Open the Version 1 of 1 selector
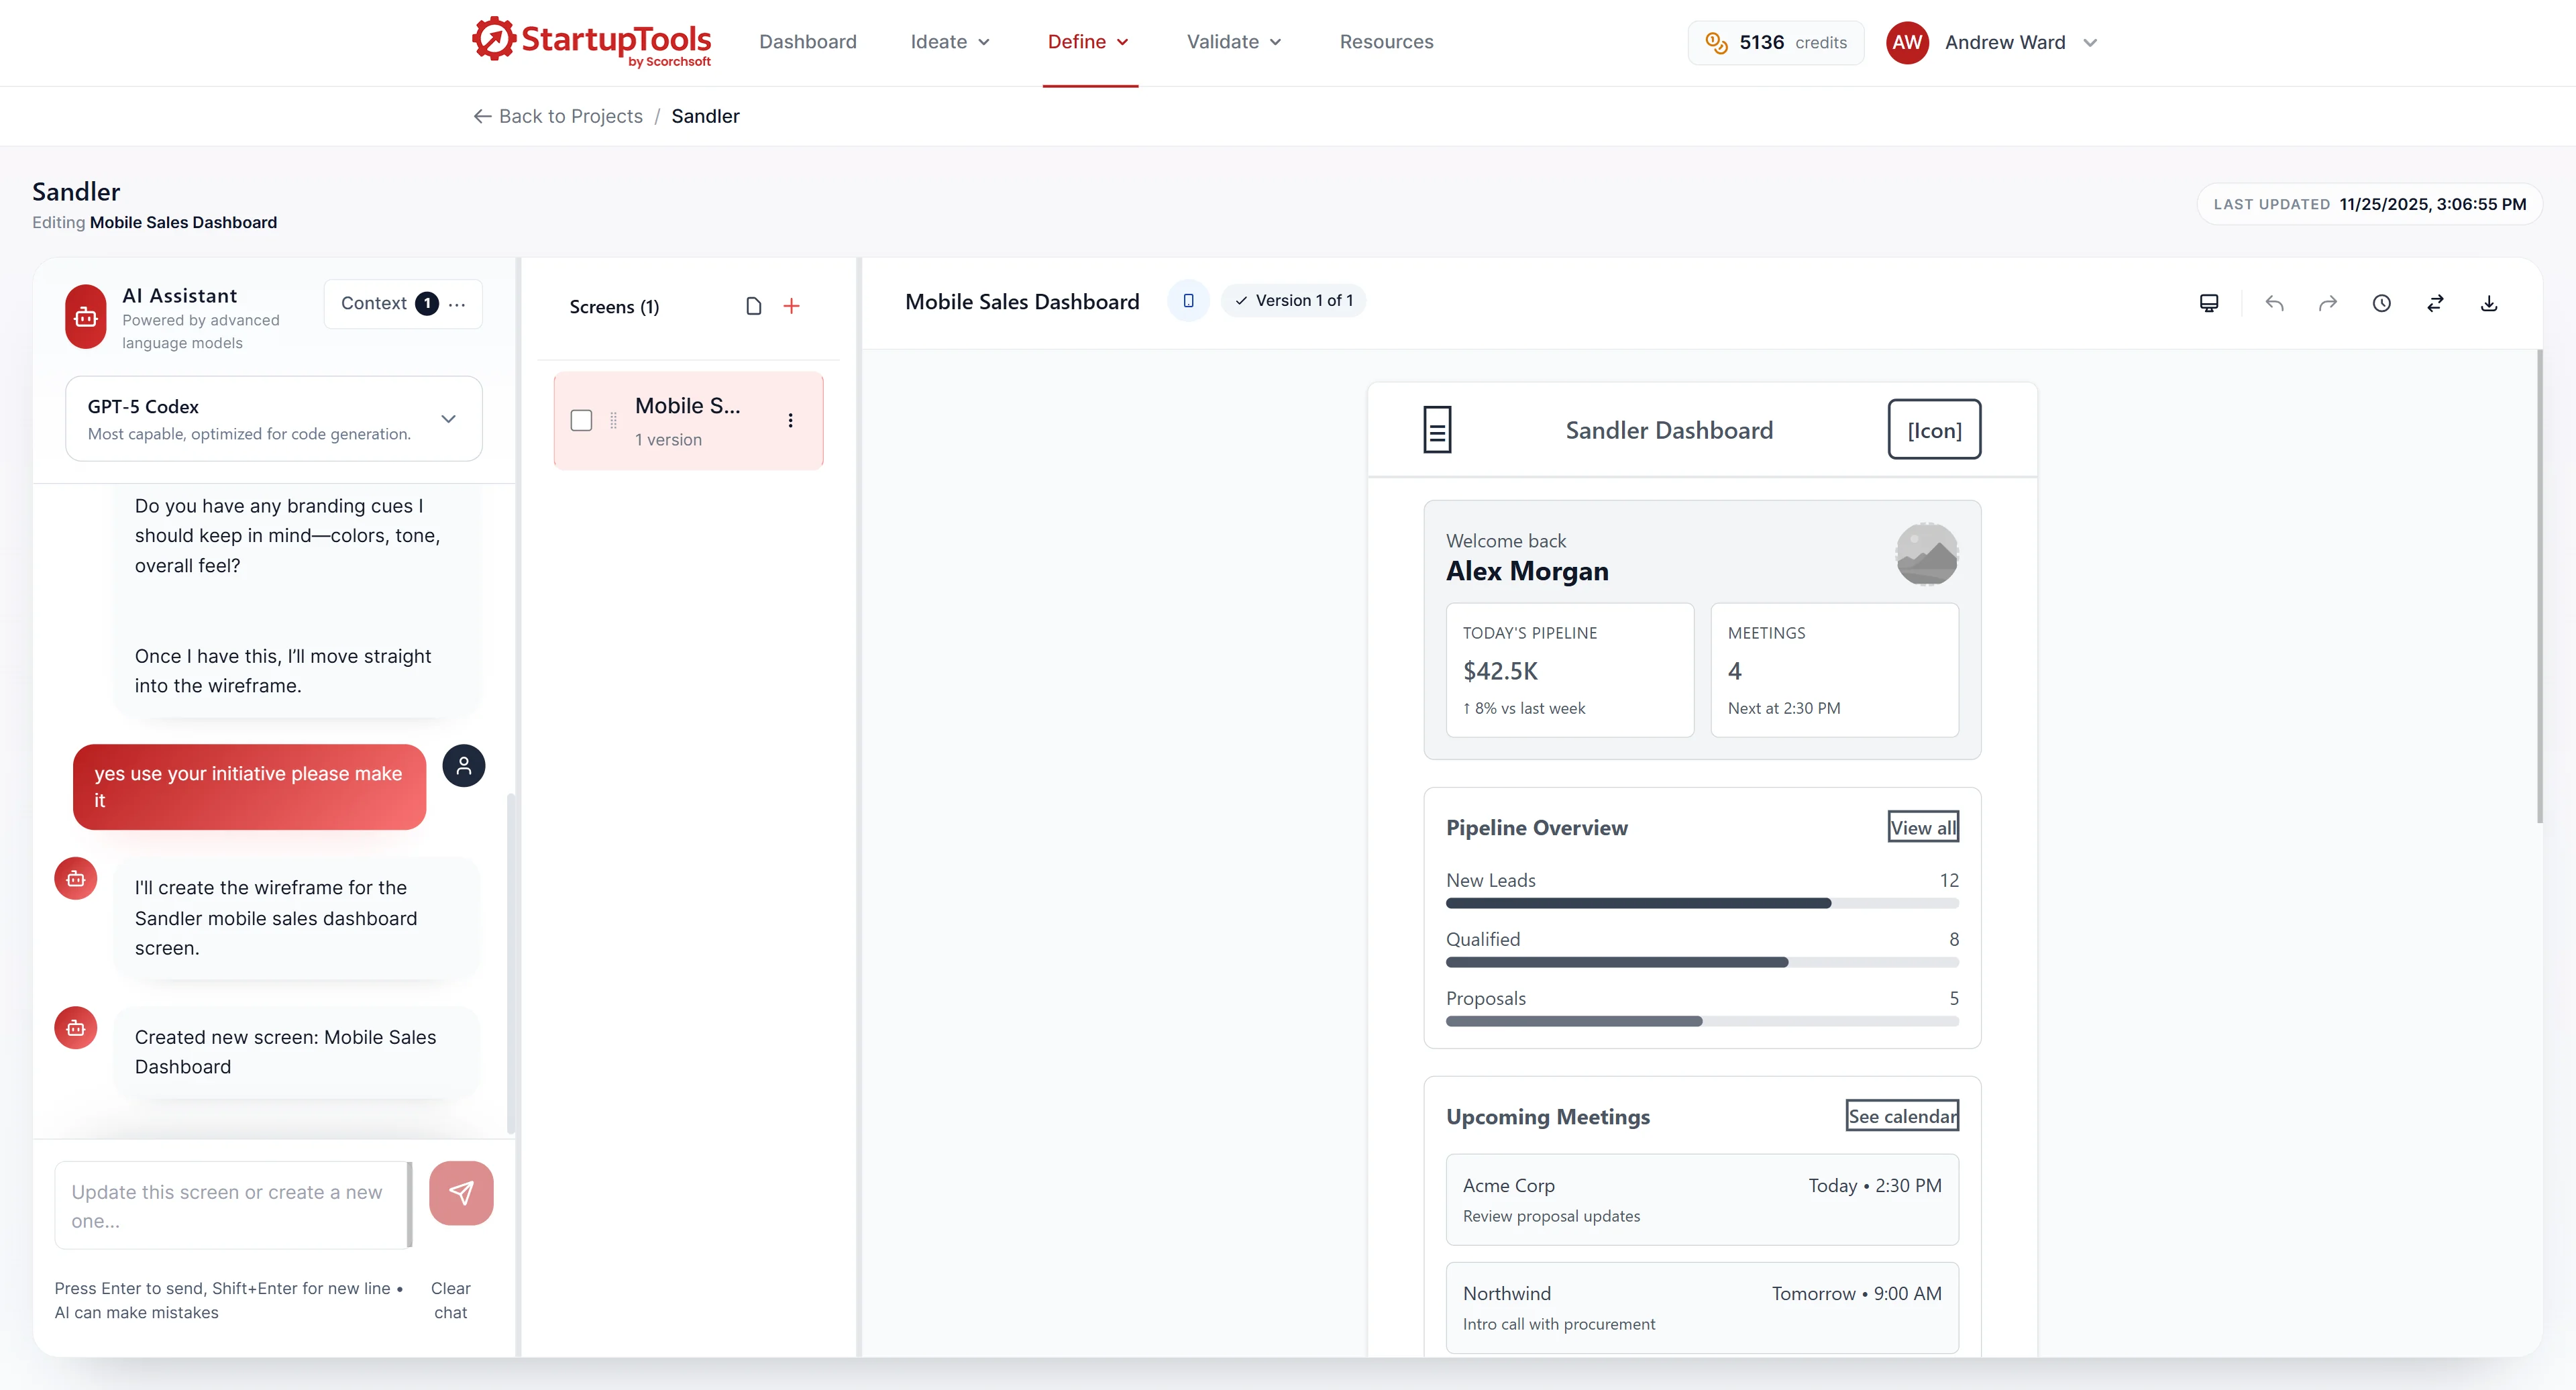This screenshot has height=1390, width=2576. click(1293, 301)
